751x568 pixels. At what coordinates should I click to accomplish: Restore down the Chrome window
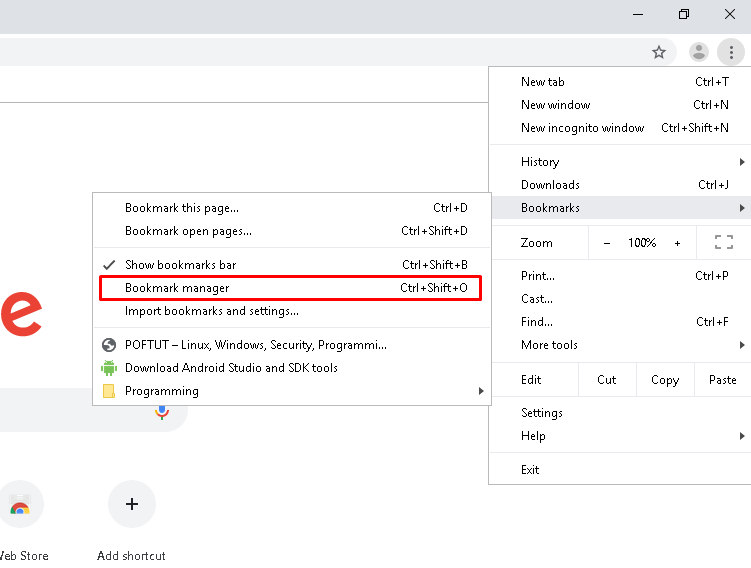tap(684, 14)
